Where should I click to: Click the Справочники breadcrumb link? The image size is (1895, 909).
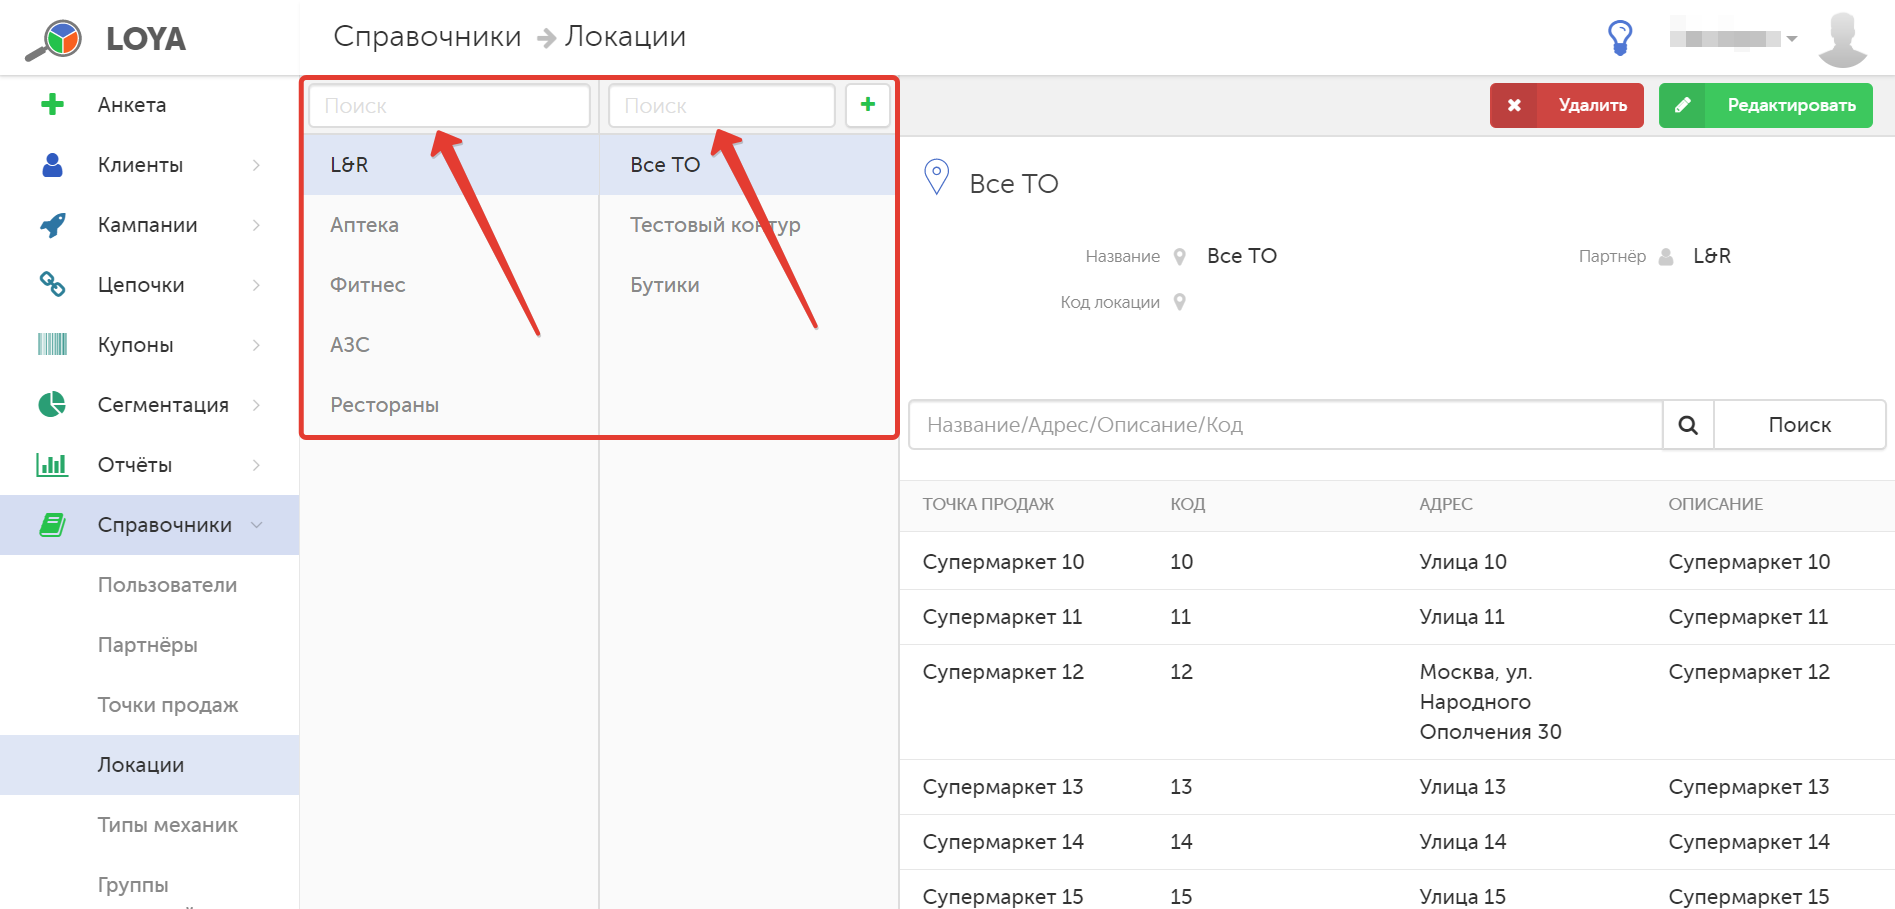coord(427,37)
